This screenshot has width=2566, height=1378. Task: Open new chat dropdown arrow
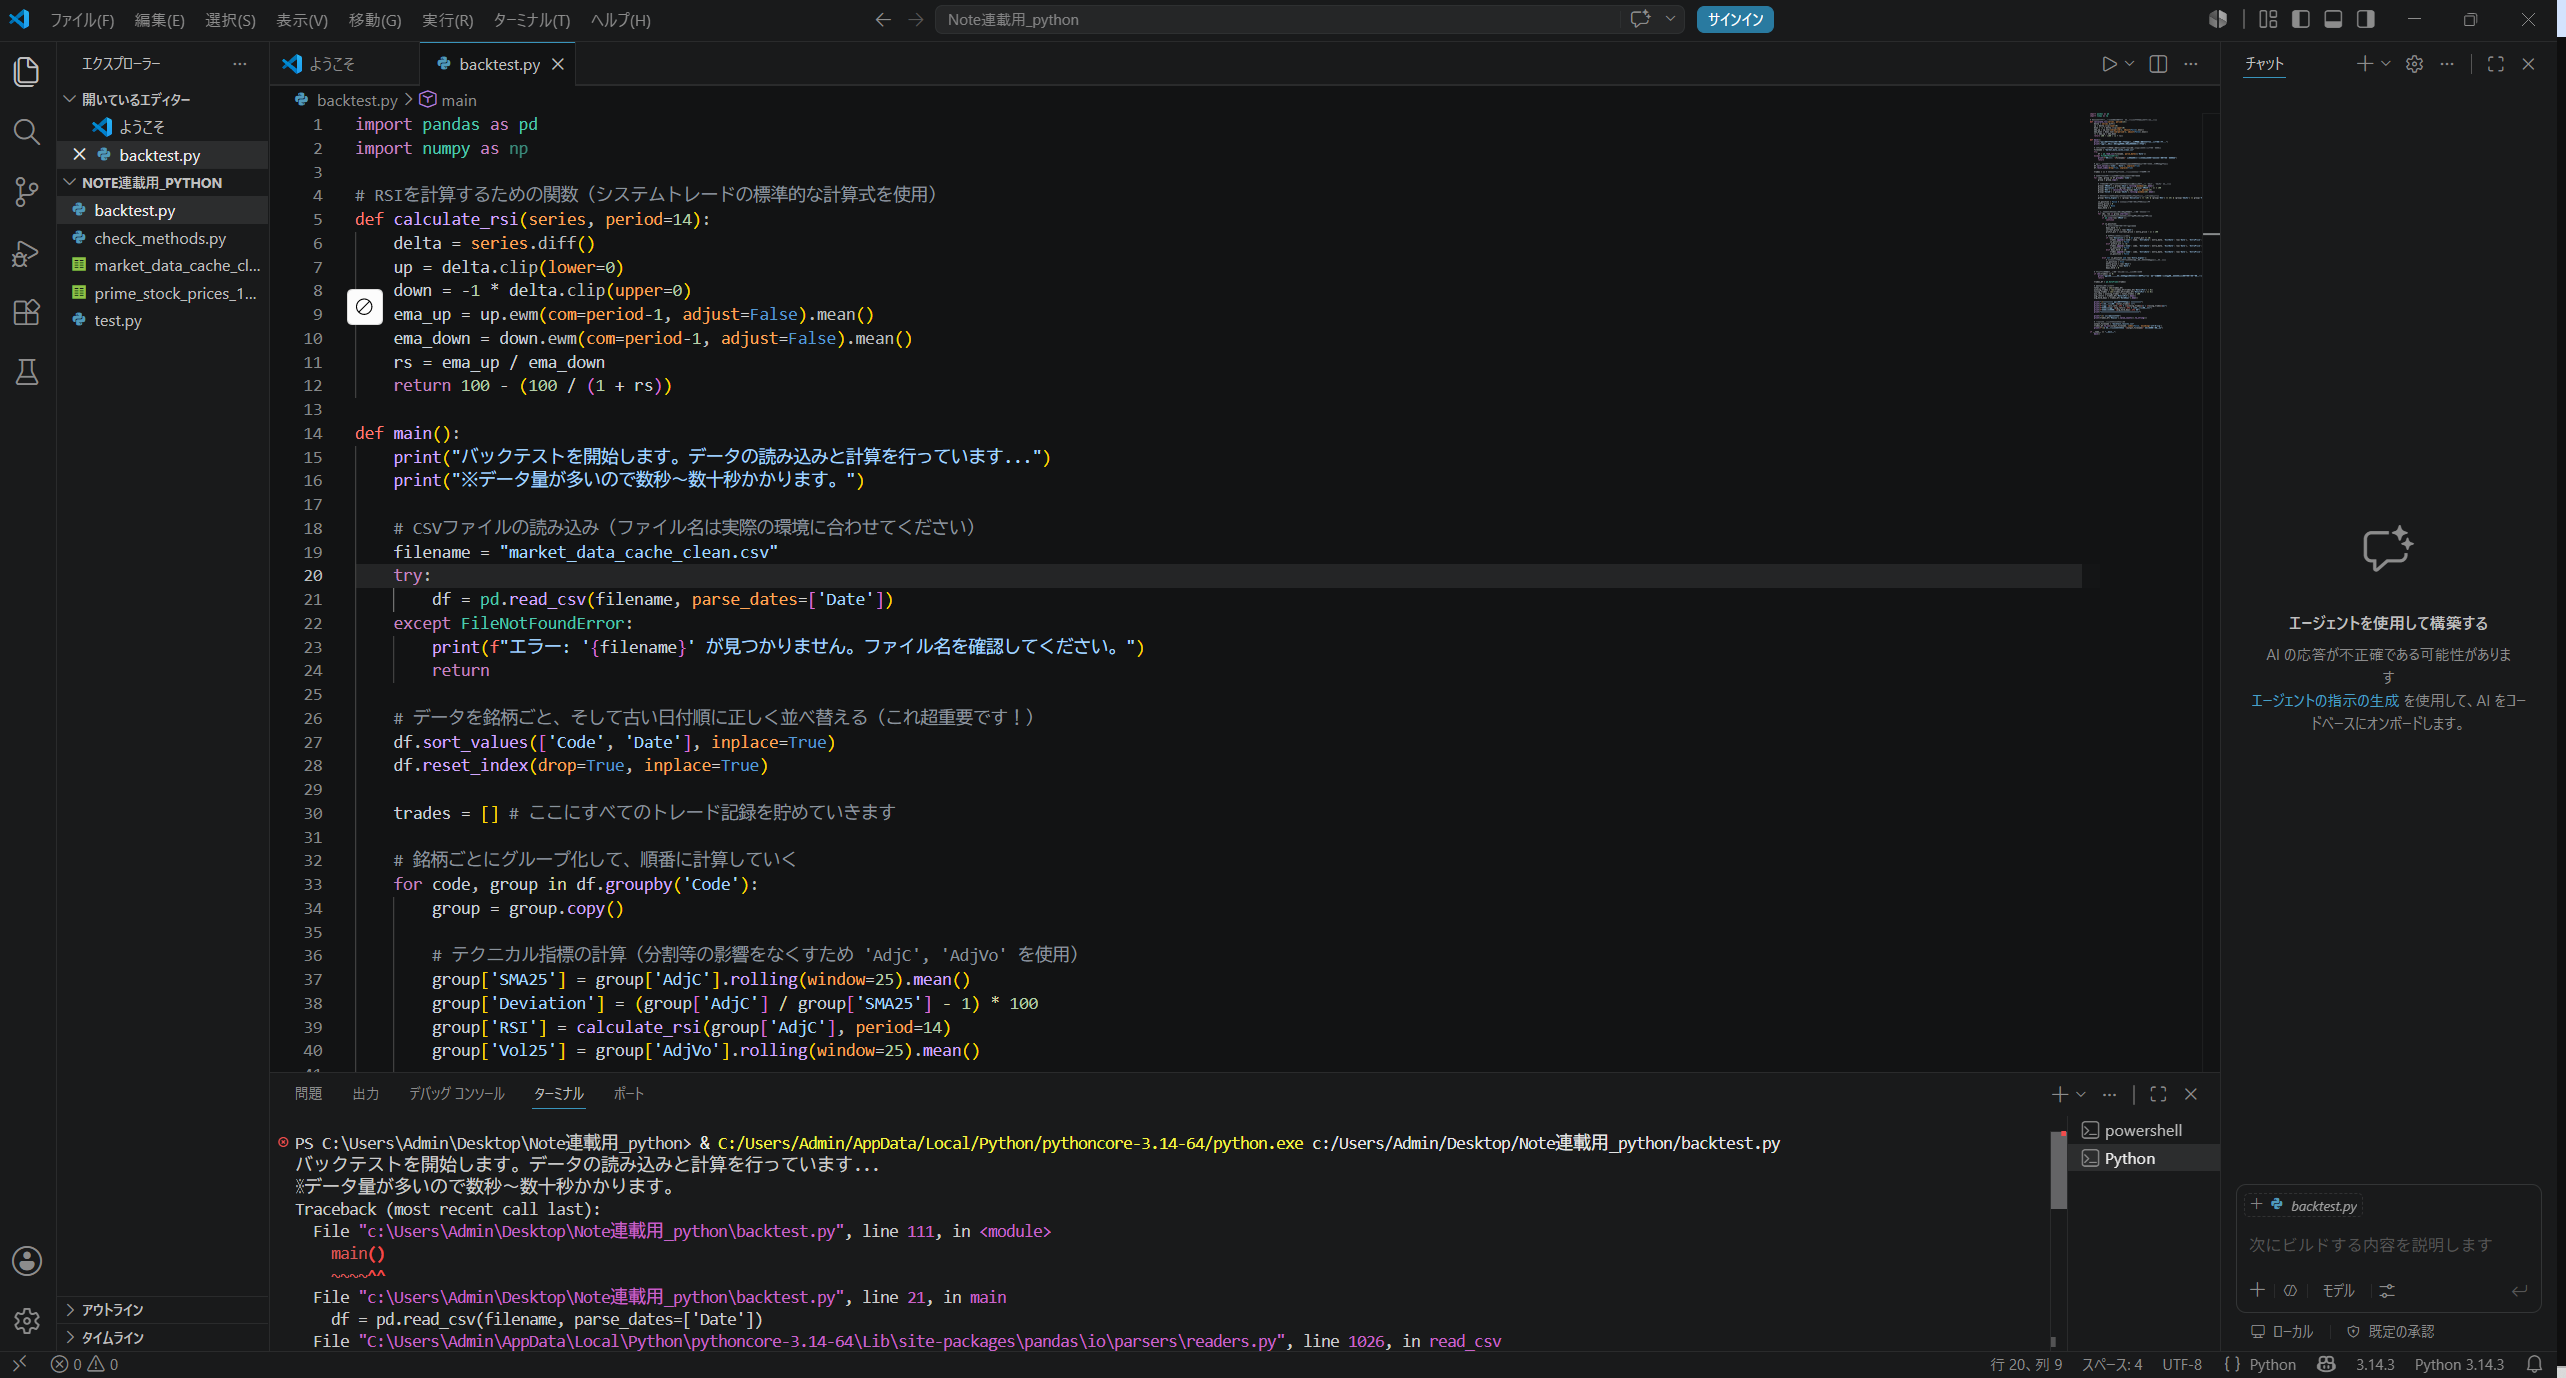click(2385, 64)
